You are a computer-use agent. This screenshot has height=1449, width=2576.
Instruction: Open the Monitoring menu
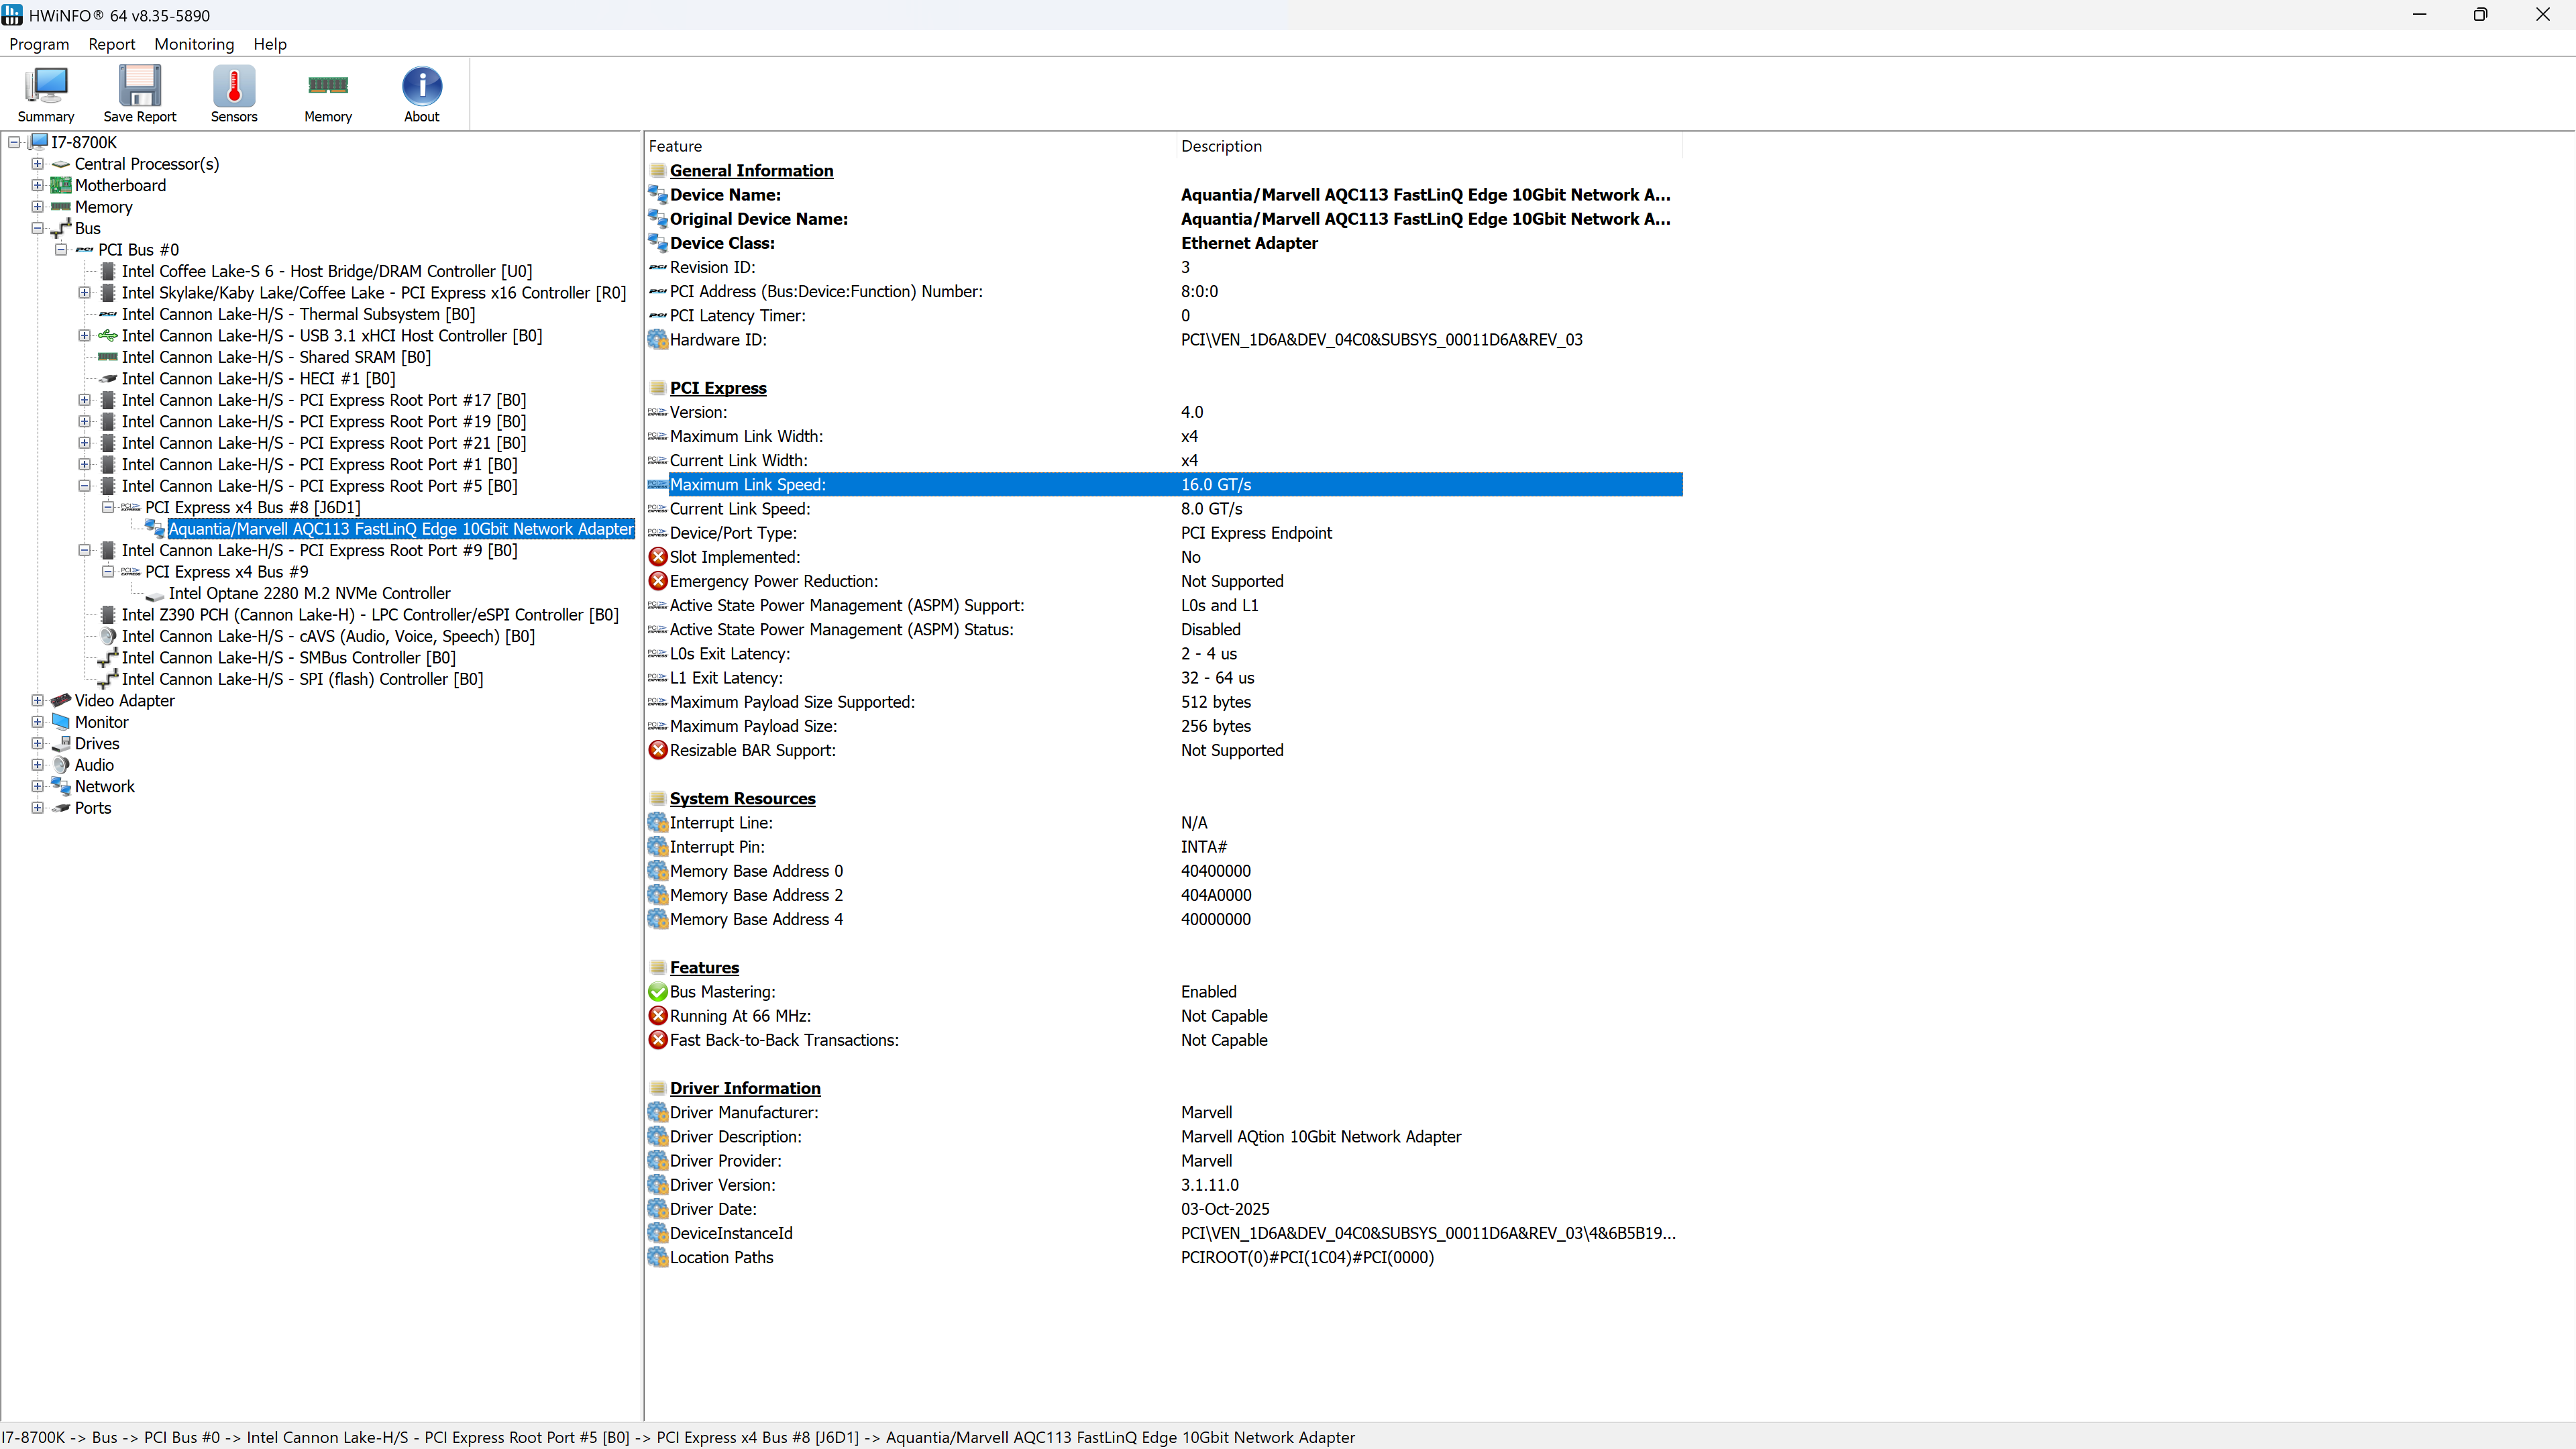coord(194,44)
